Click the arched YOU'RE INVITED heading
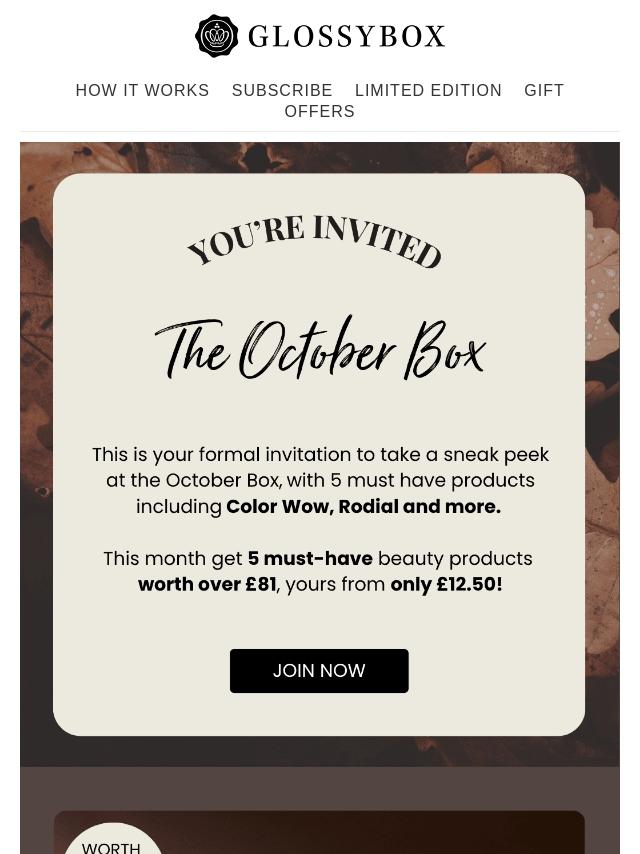640x854 pixels. point(315,241)
